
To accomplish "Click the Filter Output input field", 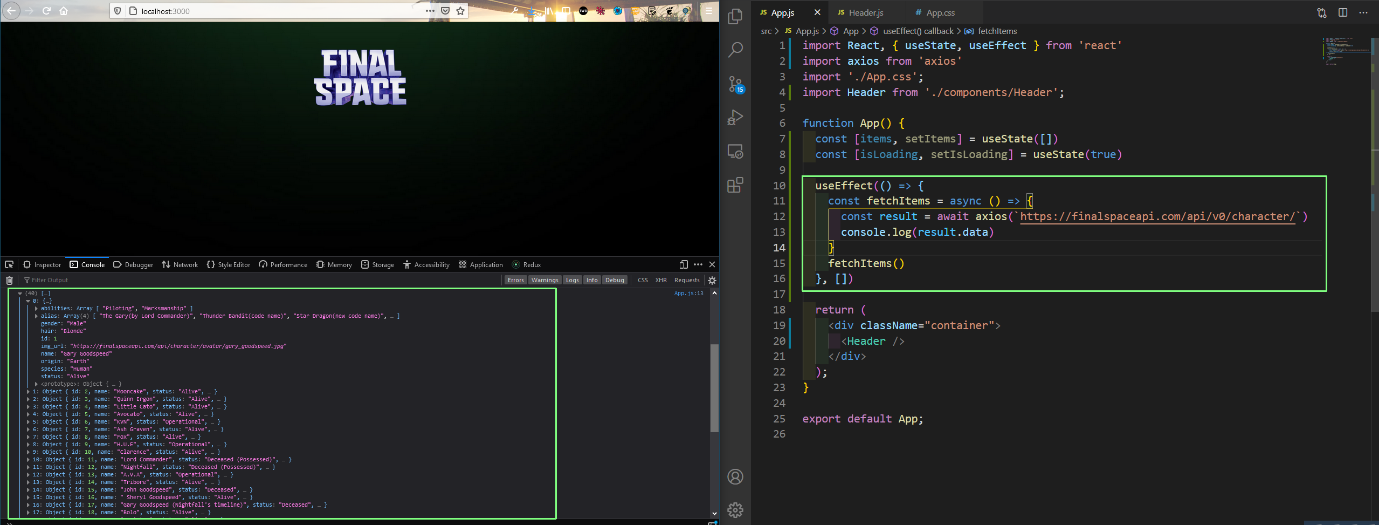I will click(60, 281).
